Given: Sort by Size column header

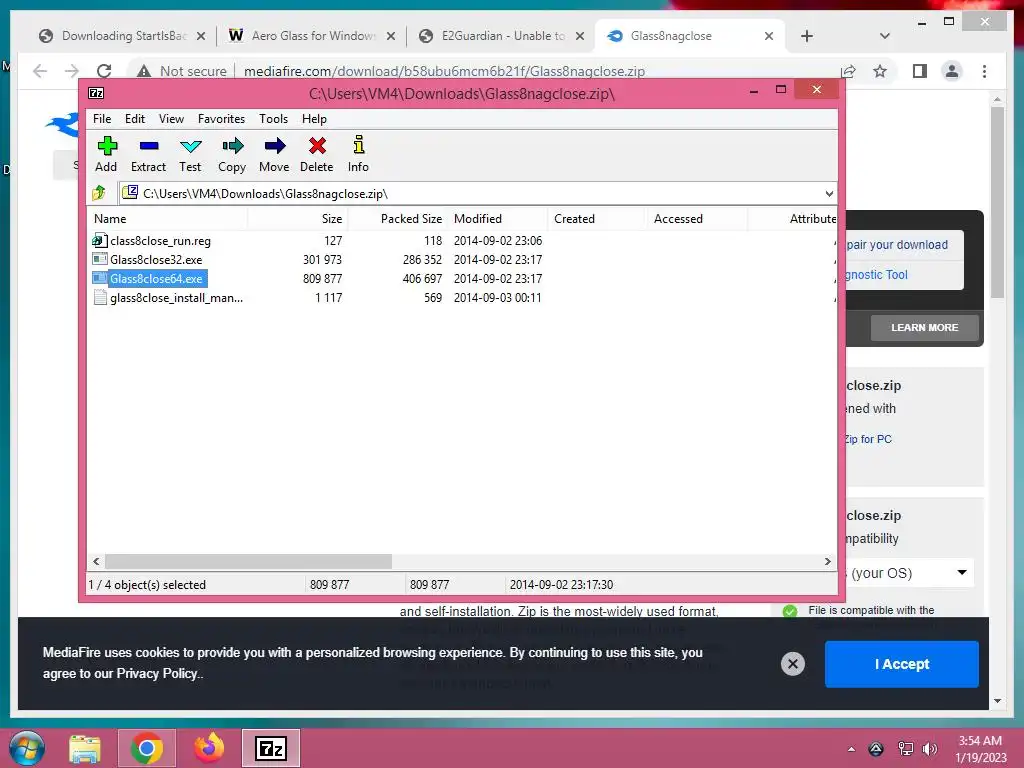Looking at the screenshot, I should (x=298, y=219).
